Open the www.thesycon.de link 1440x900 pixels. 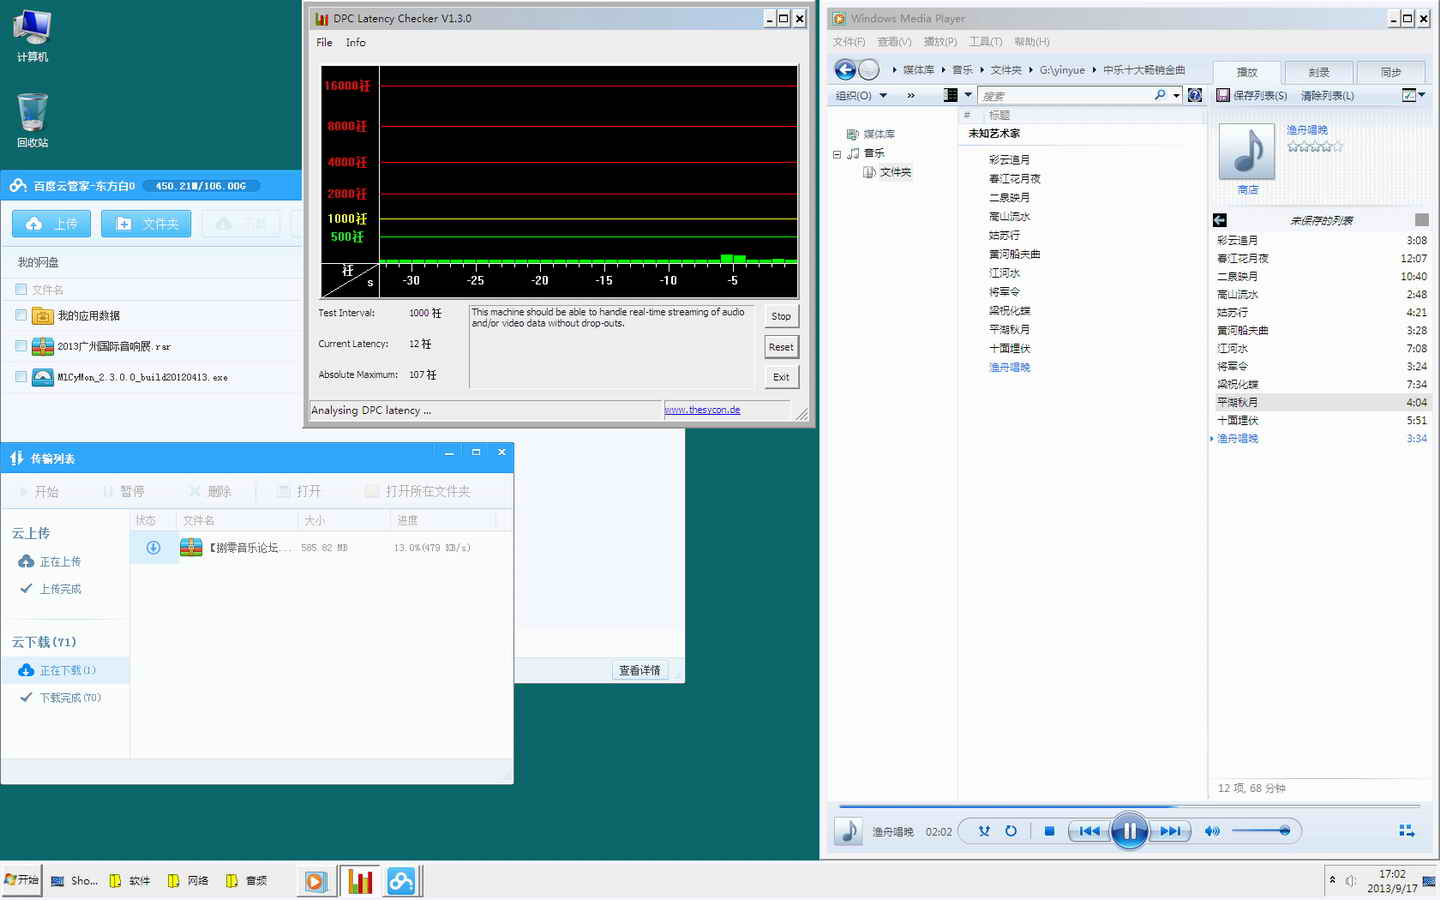702,410
